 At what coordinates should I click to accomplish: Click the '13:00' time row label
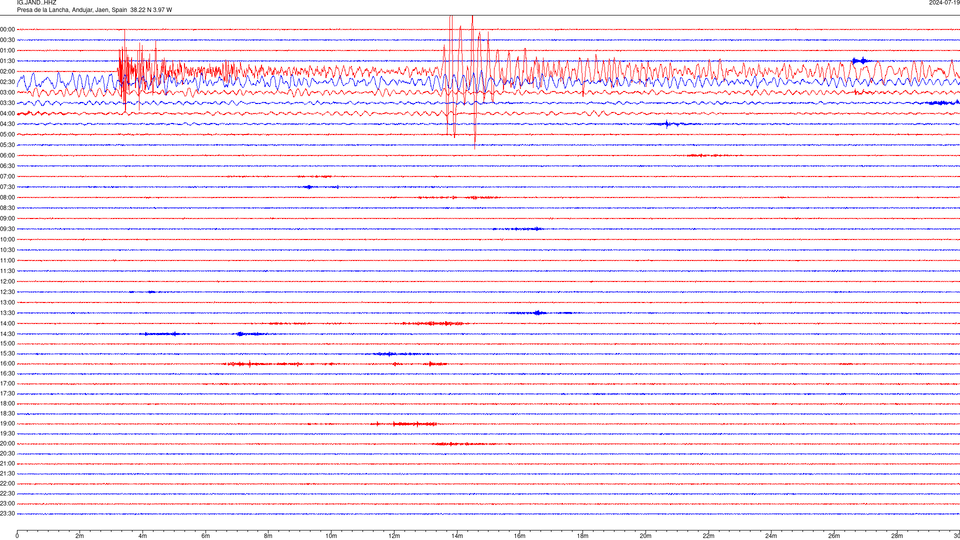(x=7, y=302)
